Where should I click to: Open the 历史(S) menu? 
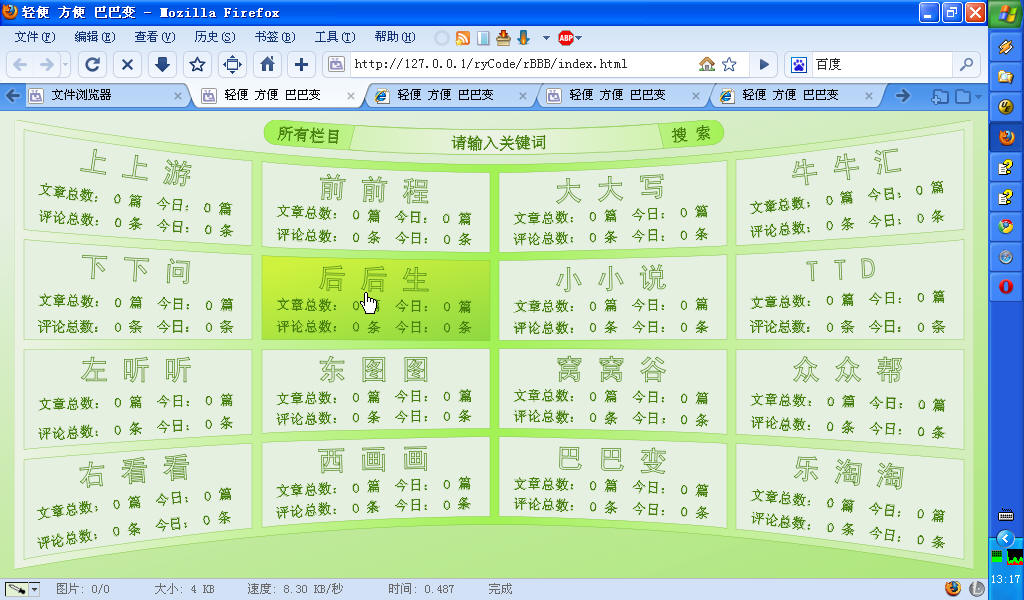point(215,37)
